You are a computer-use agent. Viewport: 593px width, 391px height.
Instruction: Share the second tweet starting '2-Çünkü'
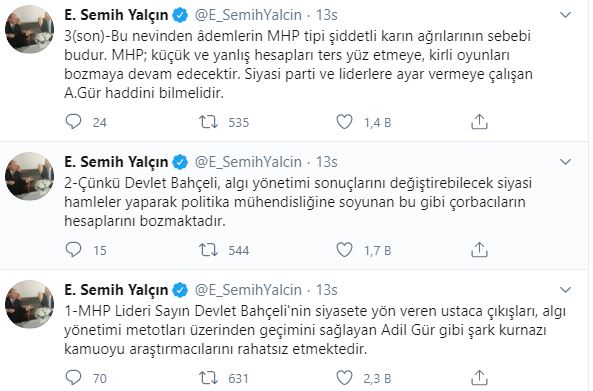coord(479,250)
